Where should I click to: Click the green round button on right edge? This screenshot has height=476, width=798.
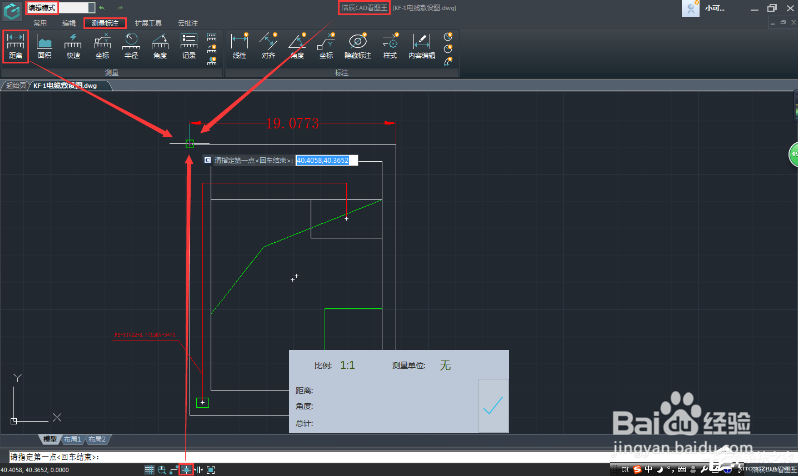(x=793, y=155)
